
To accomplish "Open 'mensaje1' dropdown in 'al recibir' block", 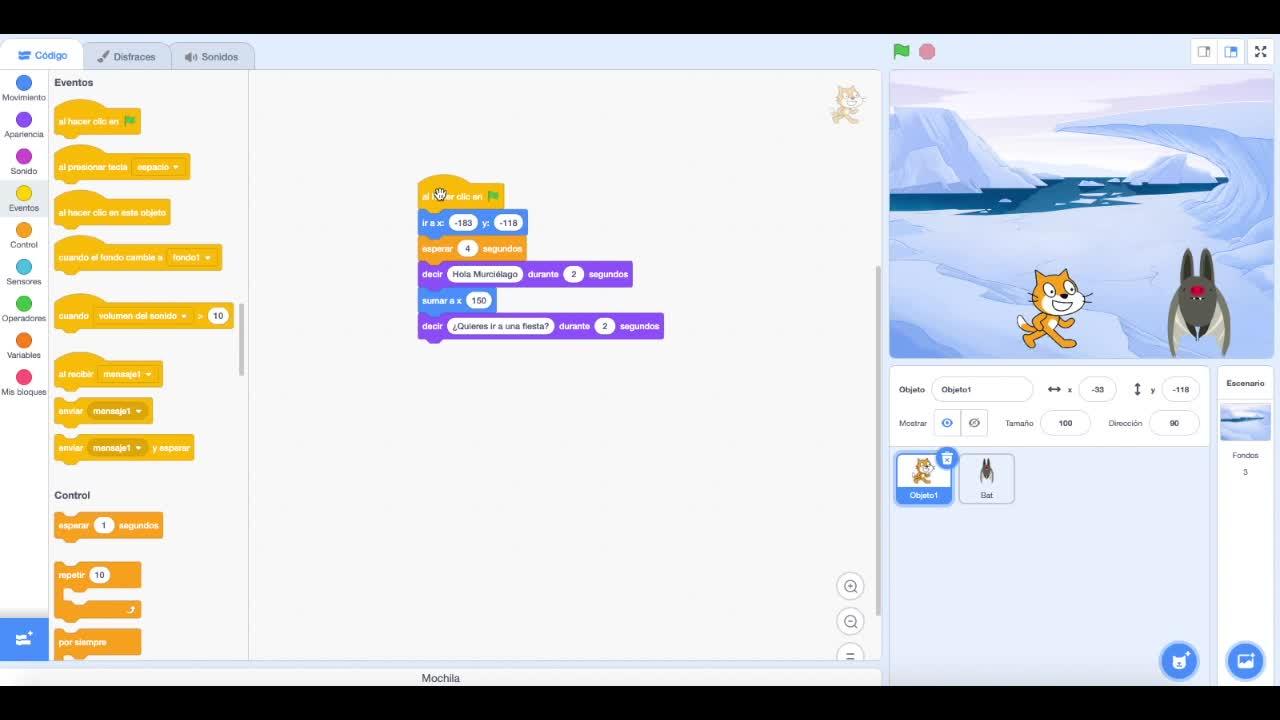I will [127, 374].
